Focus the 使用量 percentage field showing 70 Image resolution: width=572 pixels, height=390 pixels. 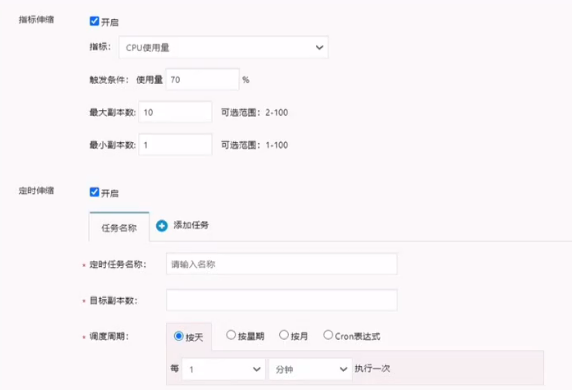point(202,80)
